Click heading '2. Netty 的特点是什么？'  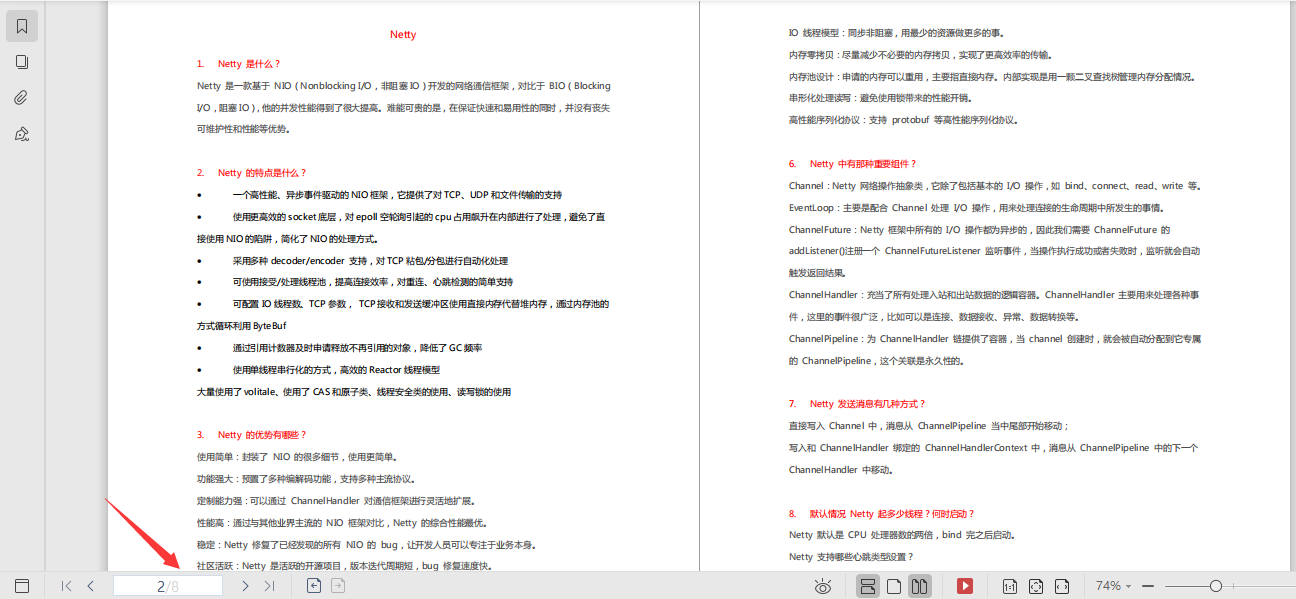[252, 173]
